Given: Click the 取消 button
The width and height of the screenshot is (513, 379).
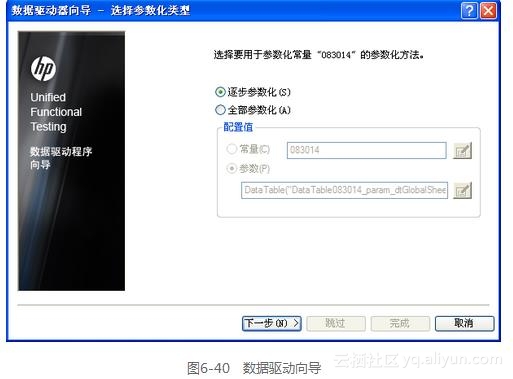Looking at the screenshot, I should coord(464,323).
